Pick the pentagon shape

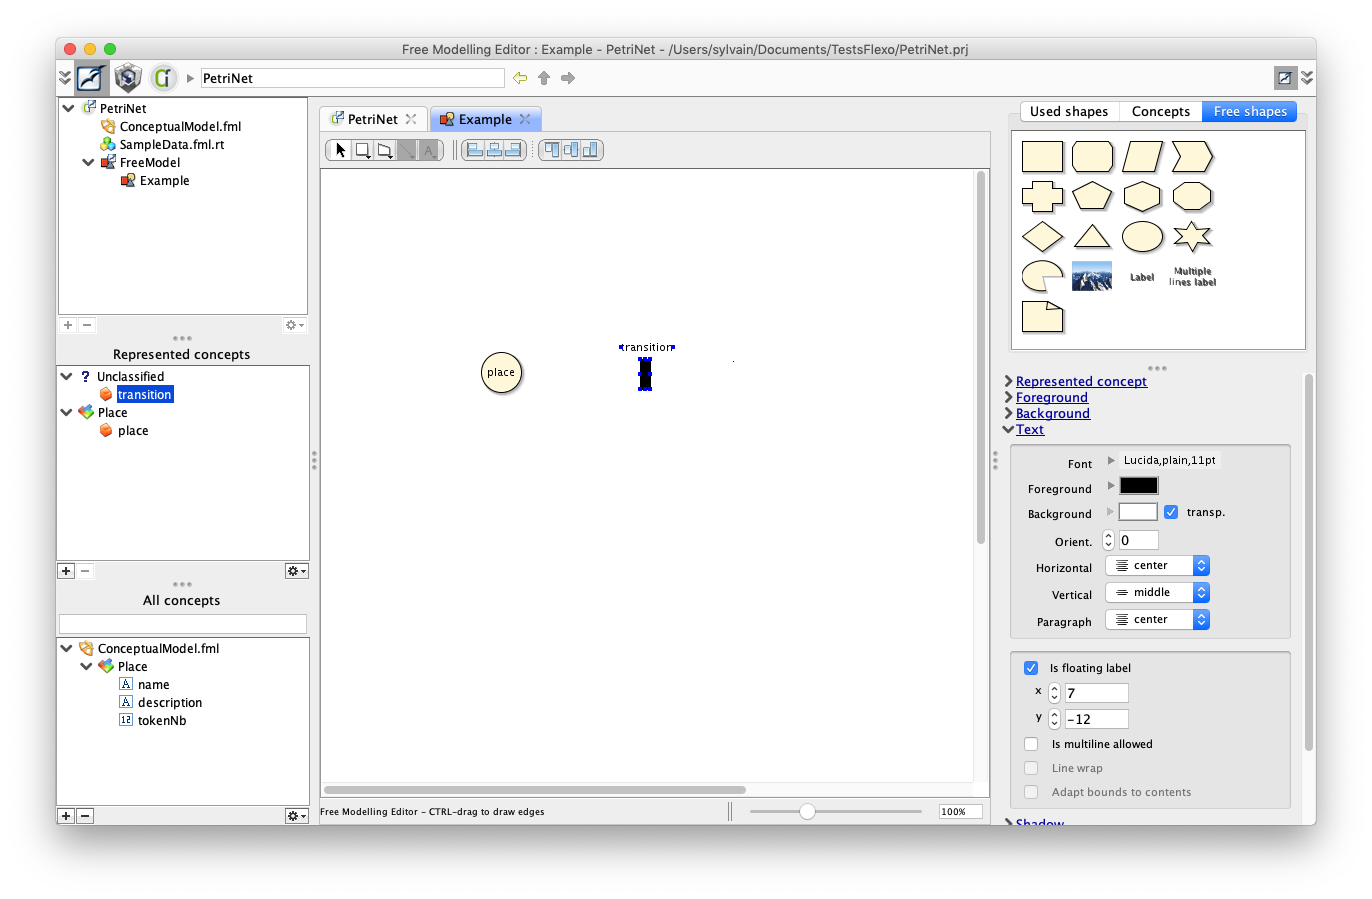1092,197
